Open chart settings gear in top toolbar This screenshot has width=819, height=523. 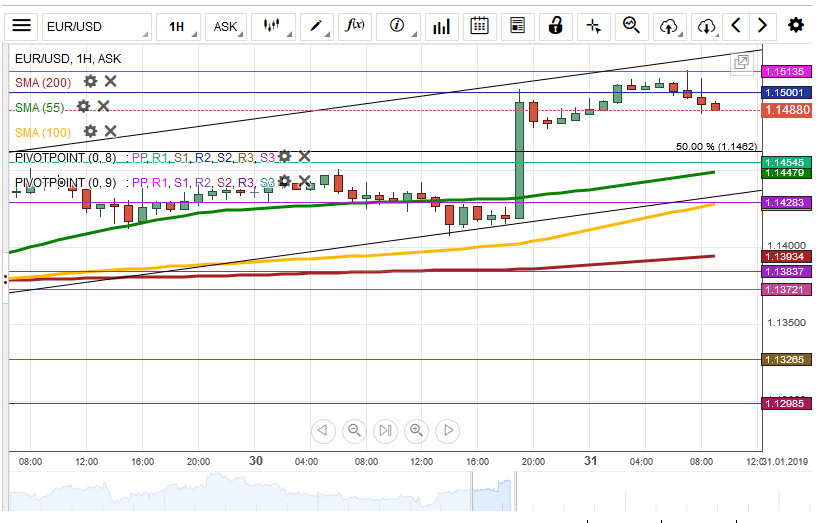tap(795, 26)
